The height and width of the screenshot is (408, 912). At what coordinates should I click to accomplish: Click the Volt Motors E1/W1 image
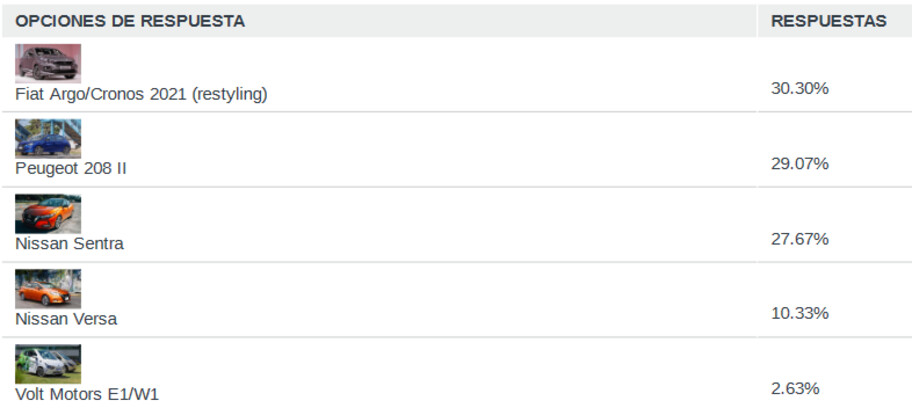click(x=48, y=363)
